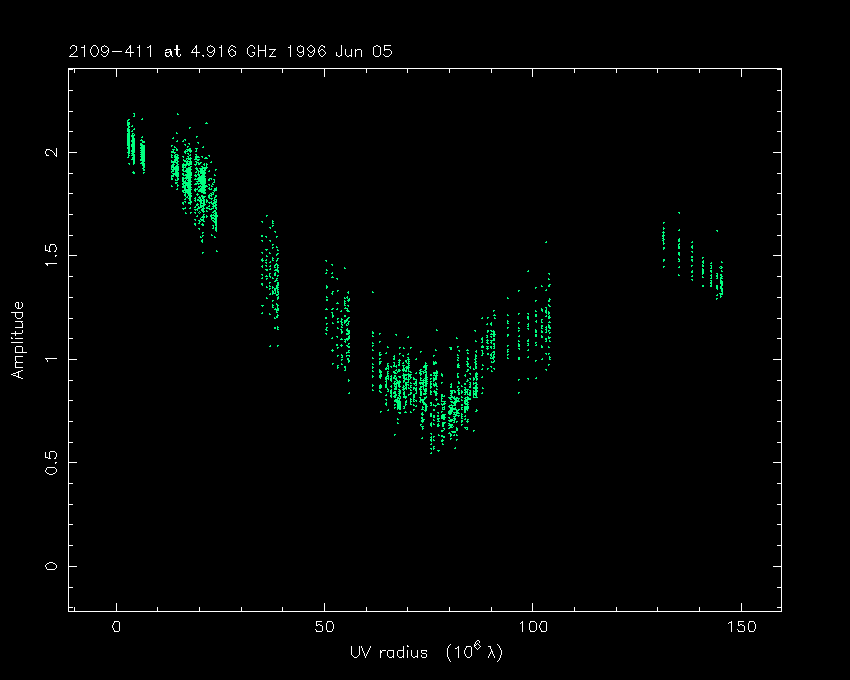This screenshot has width=850, height=680.
Task: Select the leftmost data cluster near amplitude 2
Action: click(135, 146)
